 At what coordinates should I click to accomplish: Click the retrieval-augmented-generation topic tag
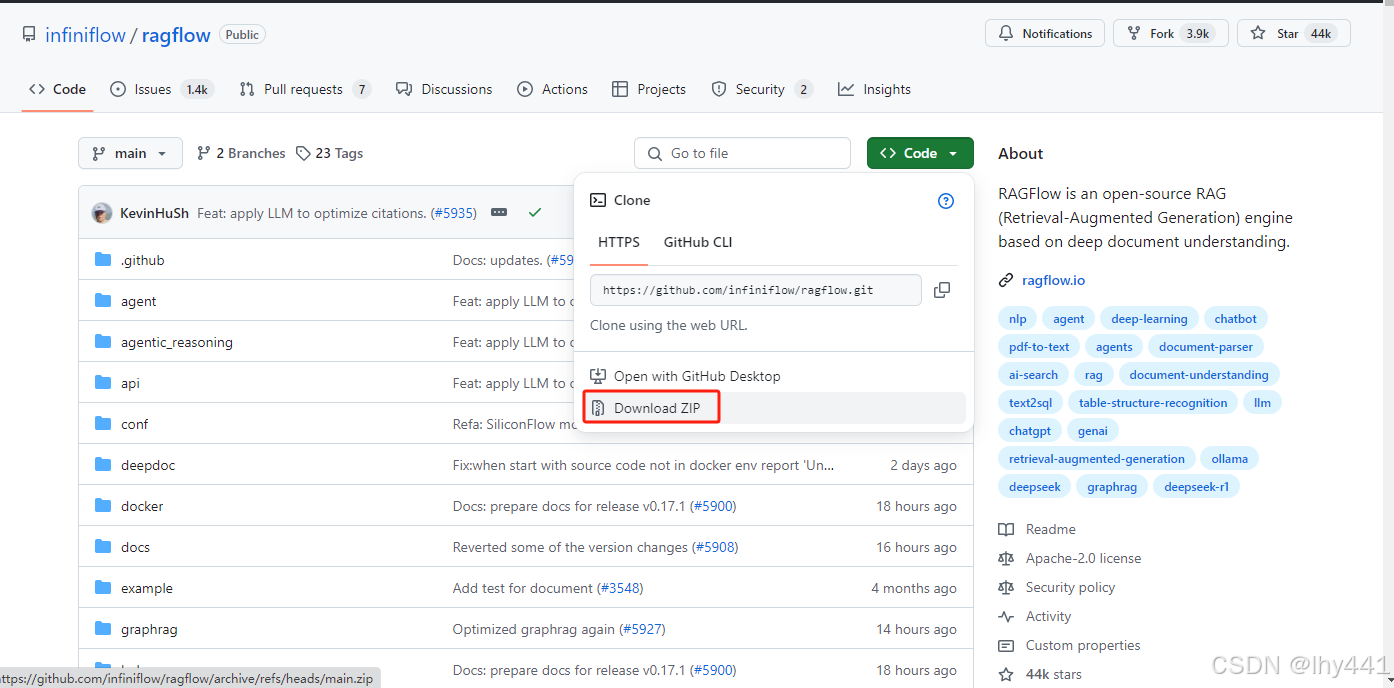pos(1096,459)
